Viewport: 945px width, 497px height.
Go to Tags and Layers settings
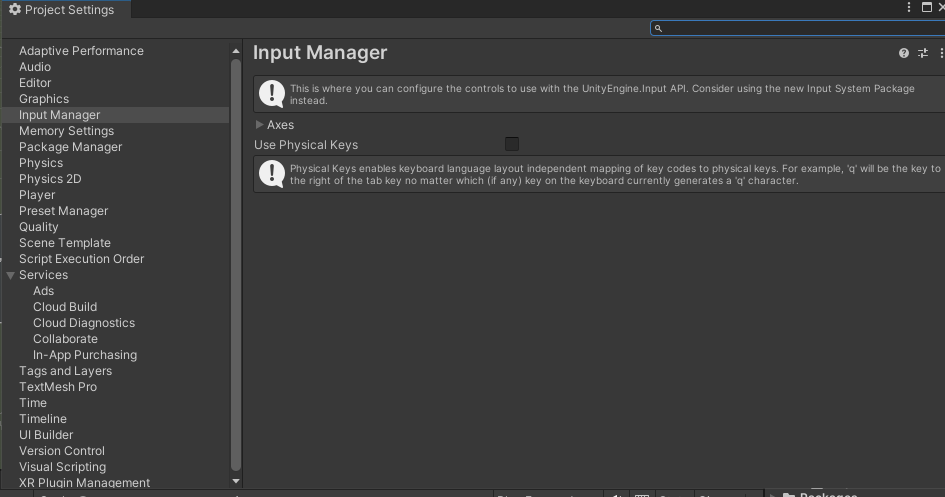(x=65, y=371)
